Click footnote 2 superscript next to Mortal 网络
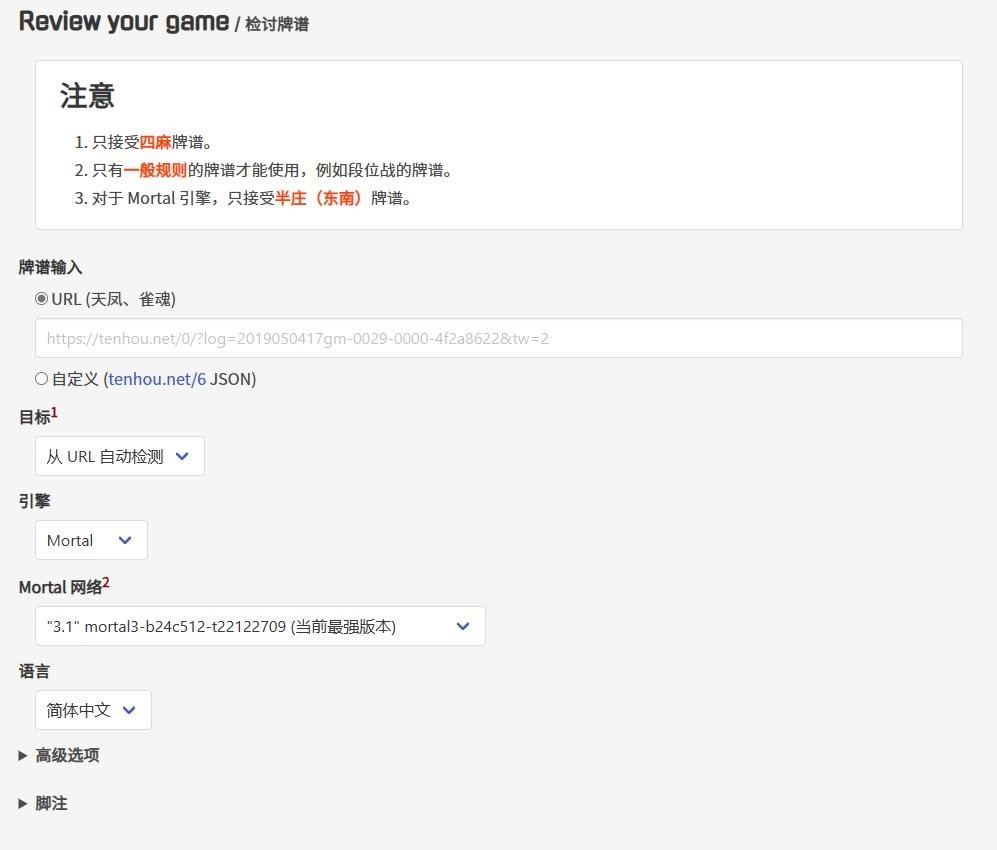The image size is (997, 850). click(106, 582)
